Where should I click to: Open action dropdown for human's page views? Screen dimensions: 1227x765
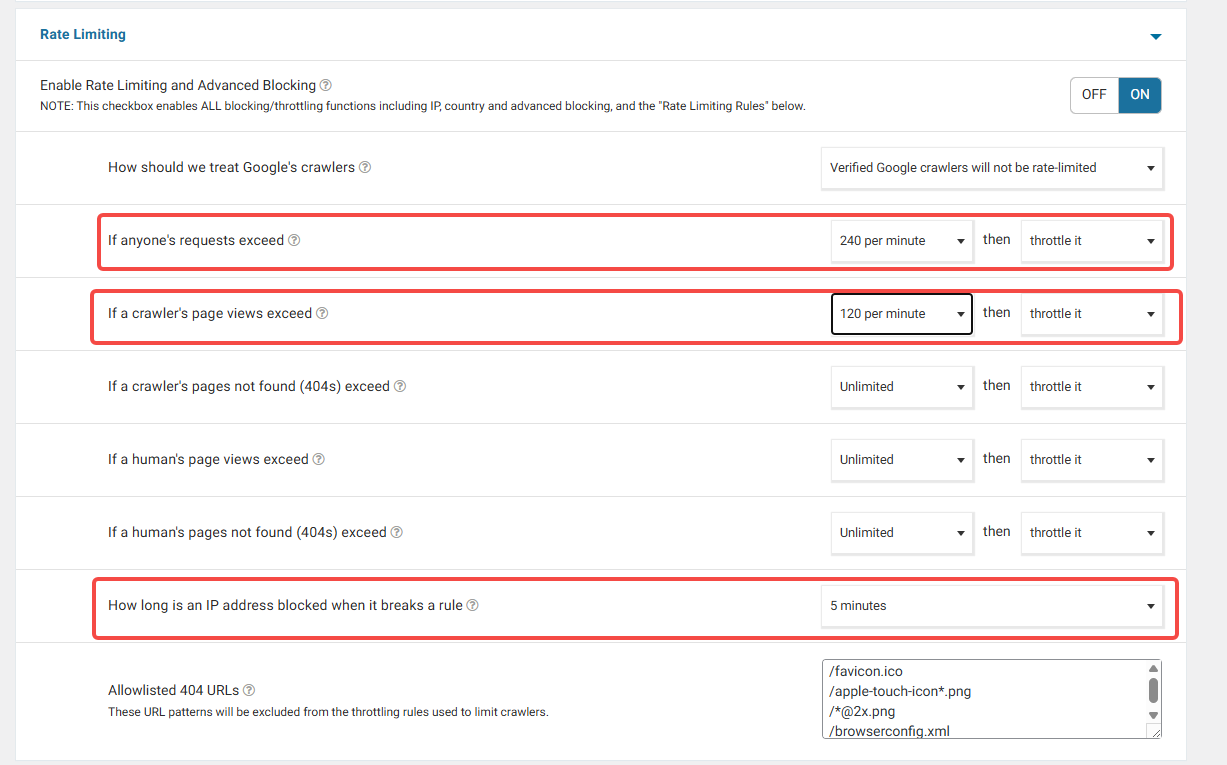tap(1091, 460)
